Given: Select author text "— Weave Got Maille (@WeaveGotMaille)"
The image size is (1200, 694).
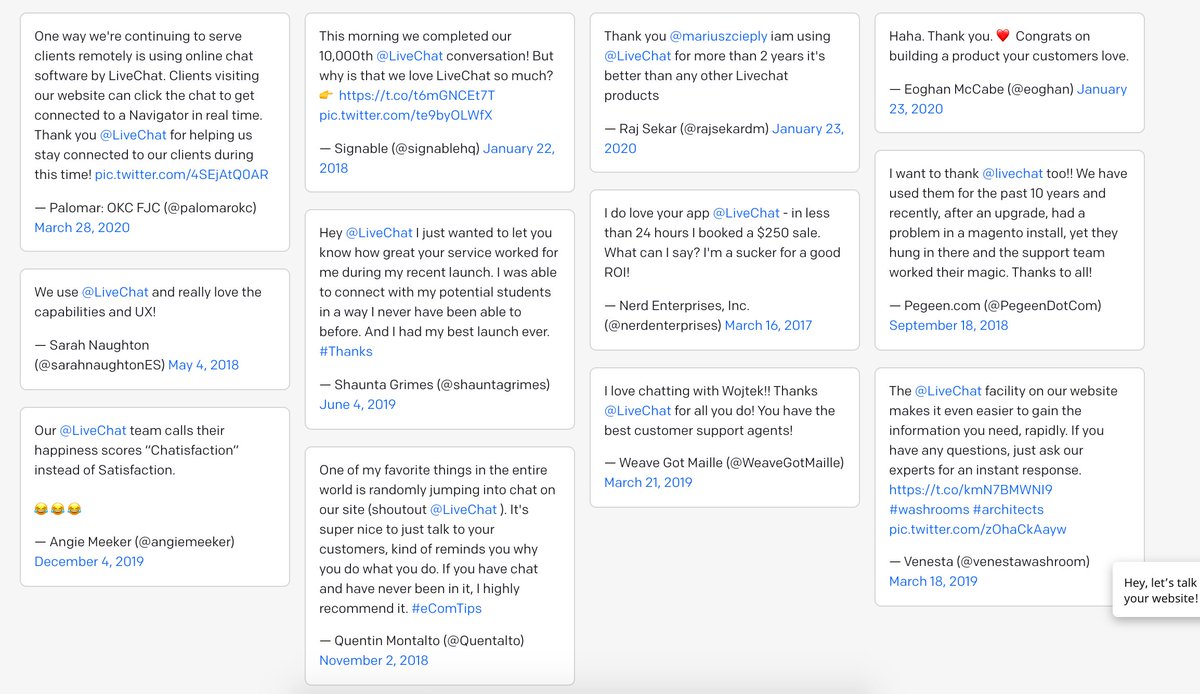Looking at the screenshot, I should [724, 462].
